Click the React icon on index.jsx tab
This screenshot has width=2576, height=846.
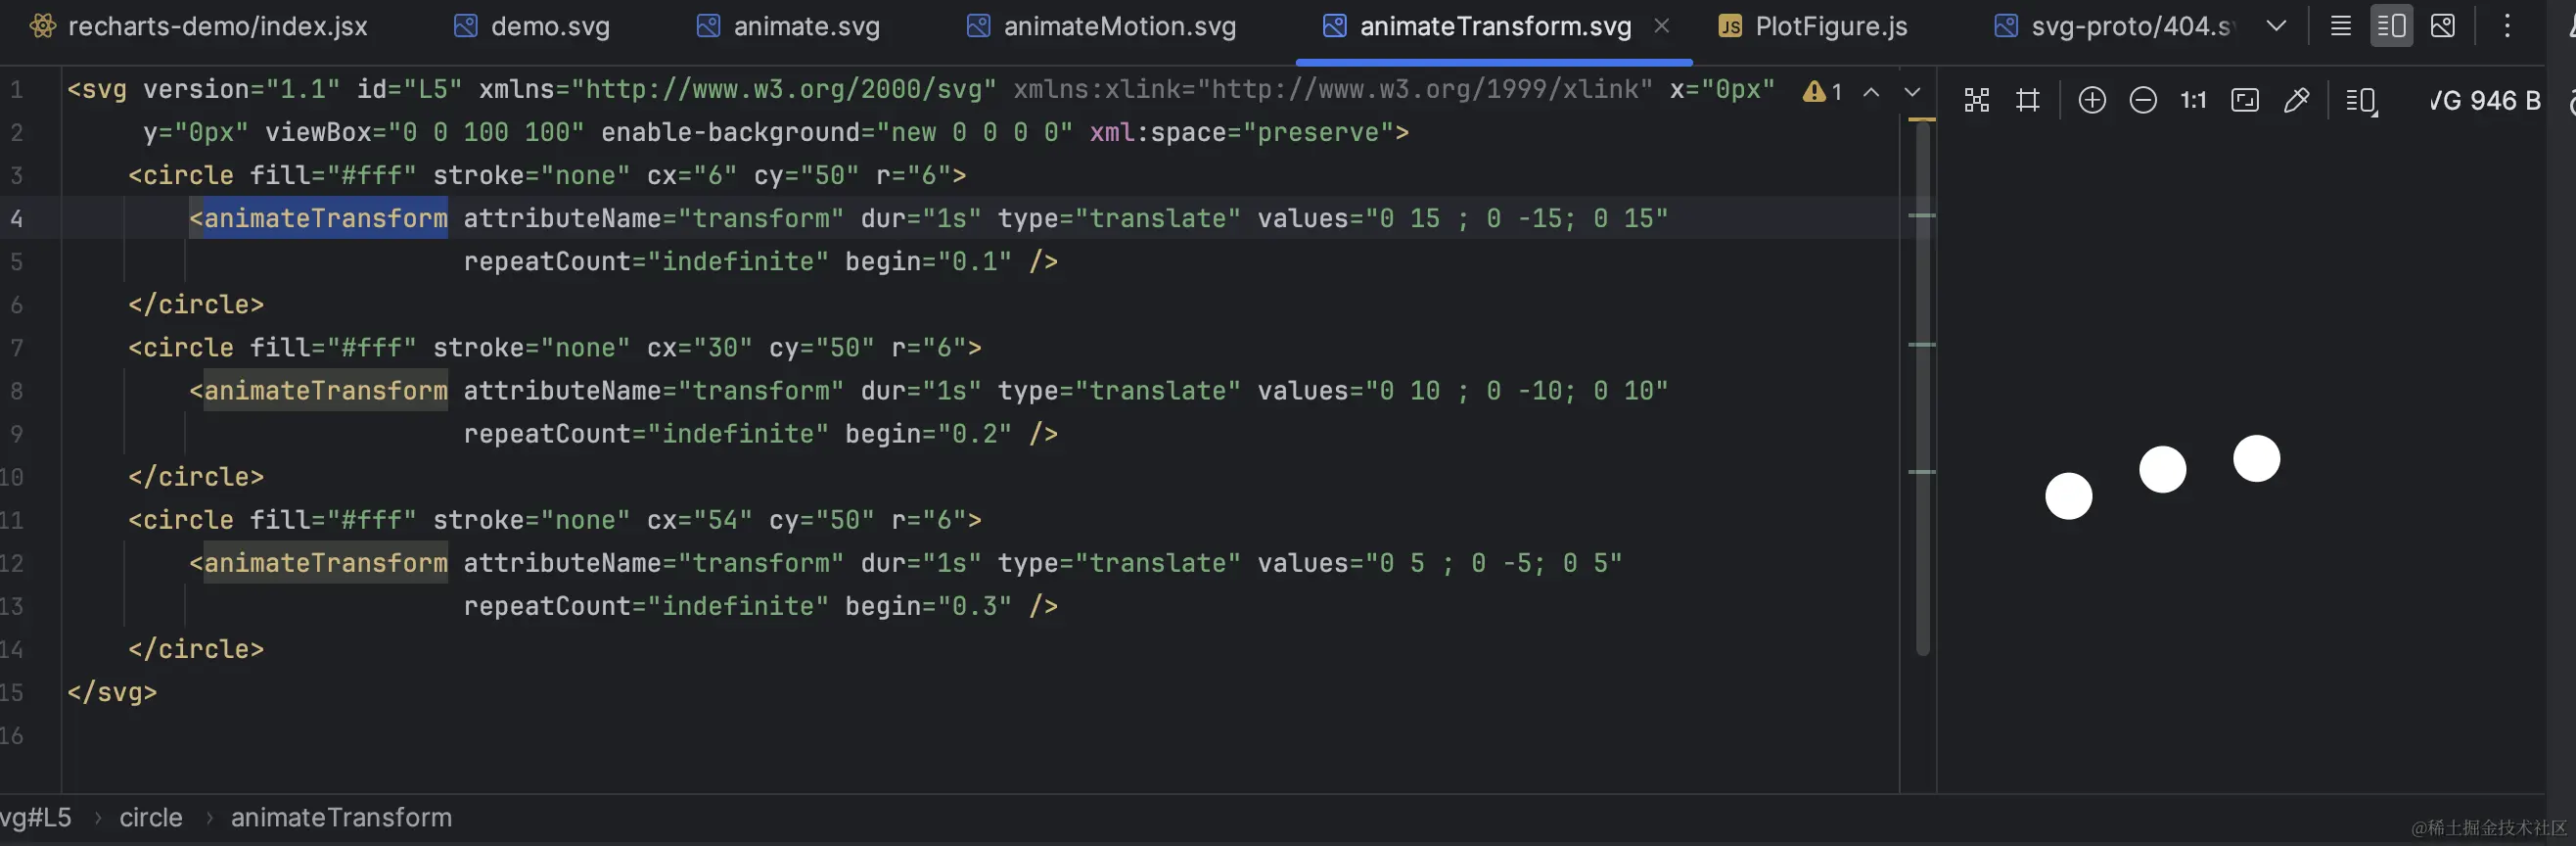tap(43, 26)
